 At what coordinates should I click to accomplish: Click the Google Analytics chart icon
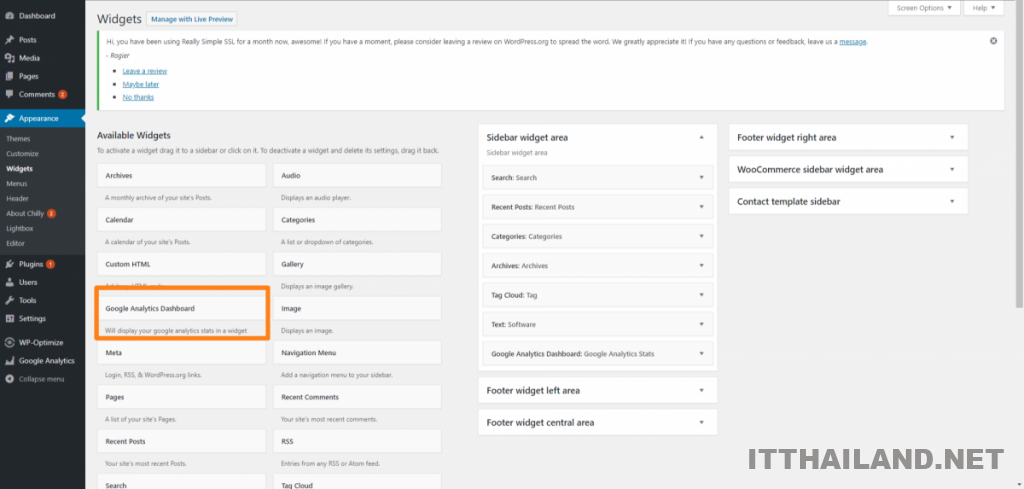9,361
